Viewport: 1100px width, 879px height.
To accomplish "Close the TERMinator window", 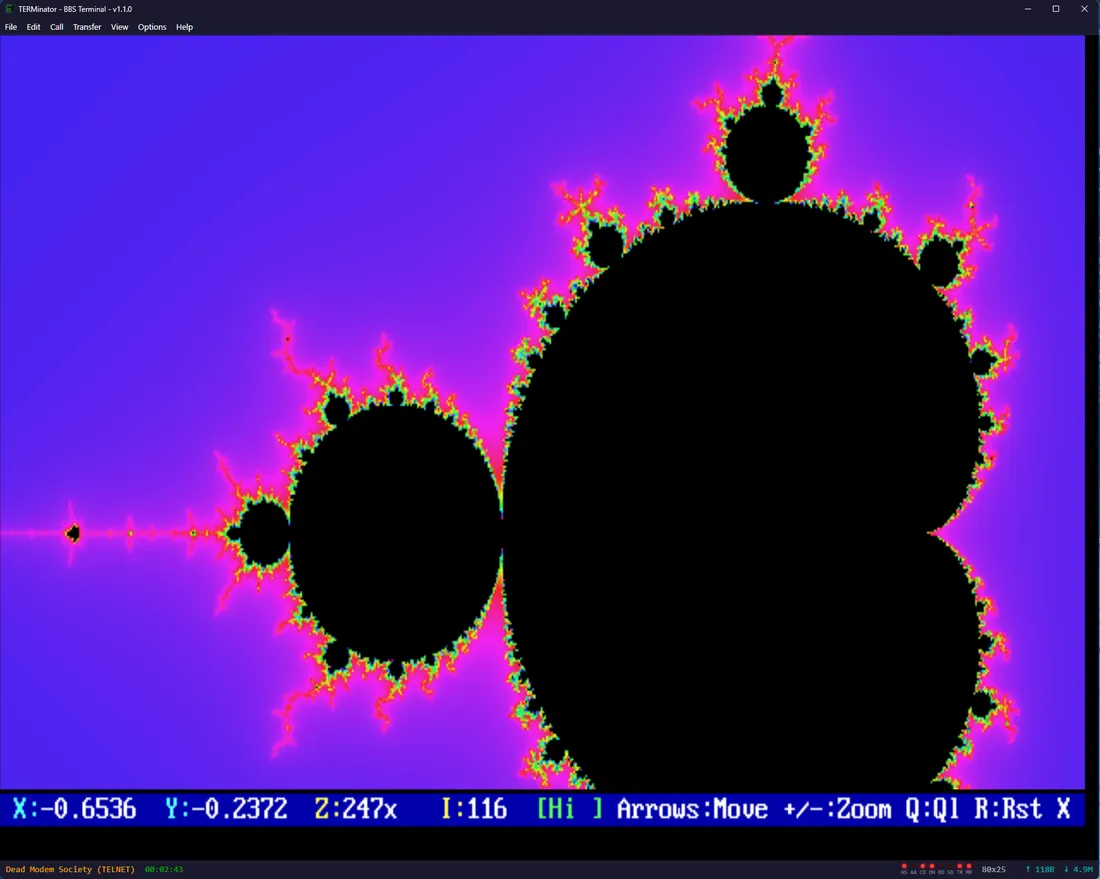I will coord(1084,9).
